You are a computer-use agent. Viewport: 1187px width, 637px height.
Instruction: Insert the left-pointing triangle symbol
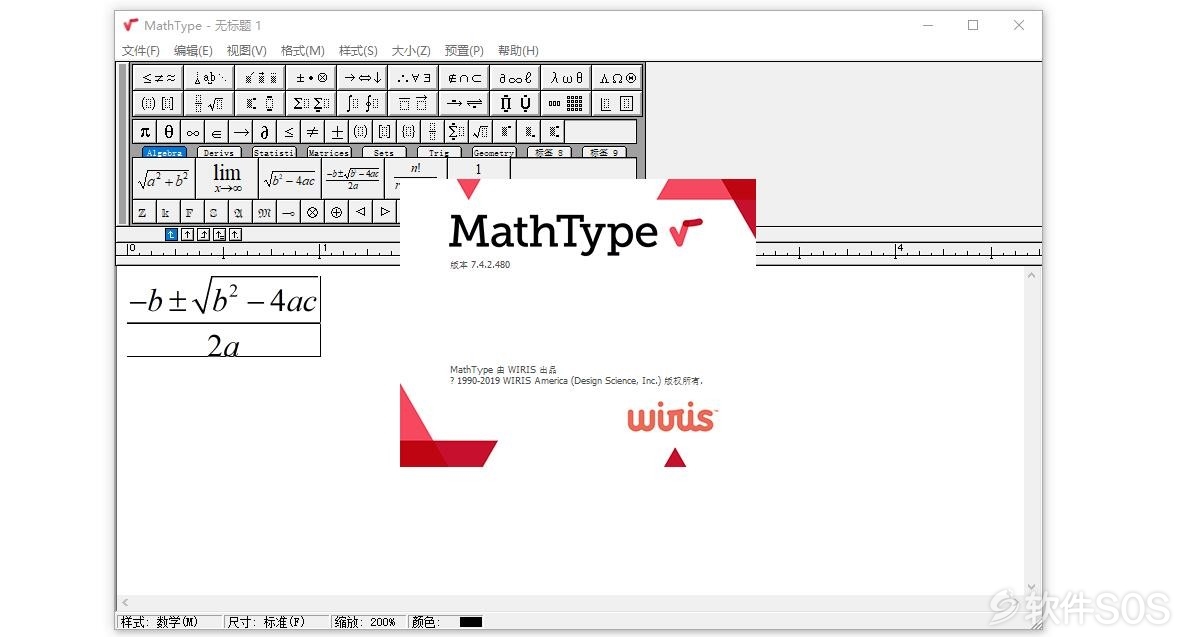click(360, 212)
